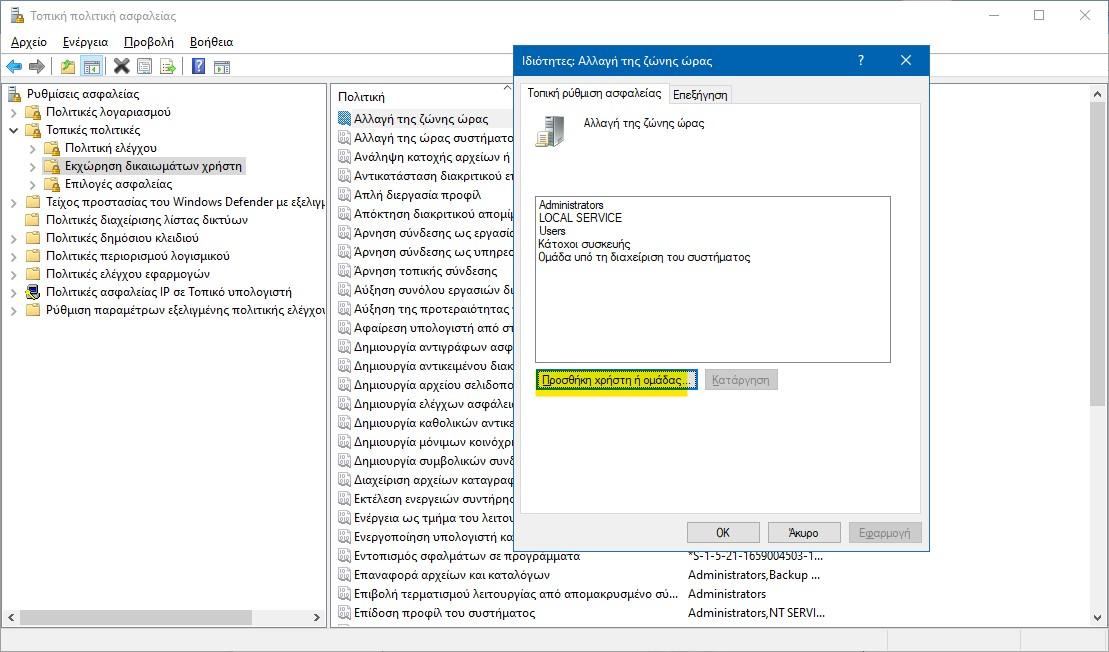
Task: Click the Ρυθμίσεις ασφαλείας root node icon
Action: tap(14, 94)
